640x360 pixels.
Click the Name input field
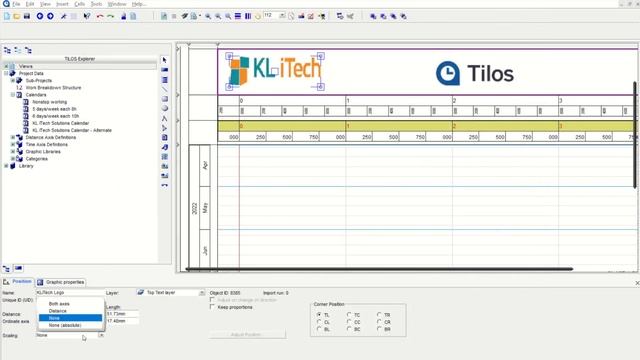coord(70,293)
